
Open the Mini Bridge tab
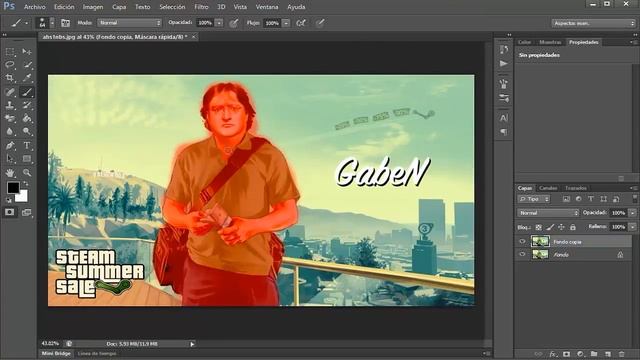click(56, 353)
